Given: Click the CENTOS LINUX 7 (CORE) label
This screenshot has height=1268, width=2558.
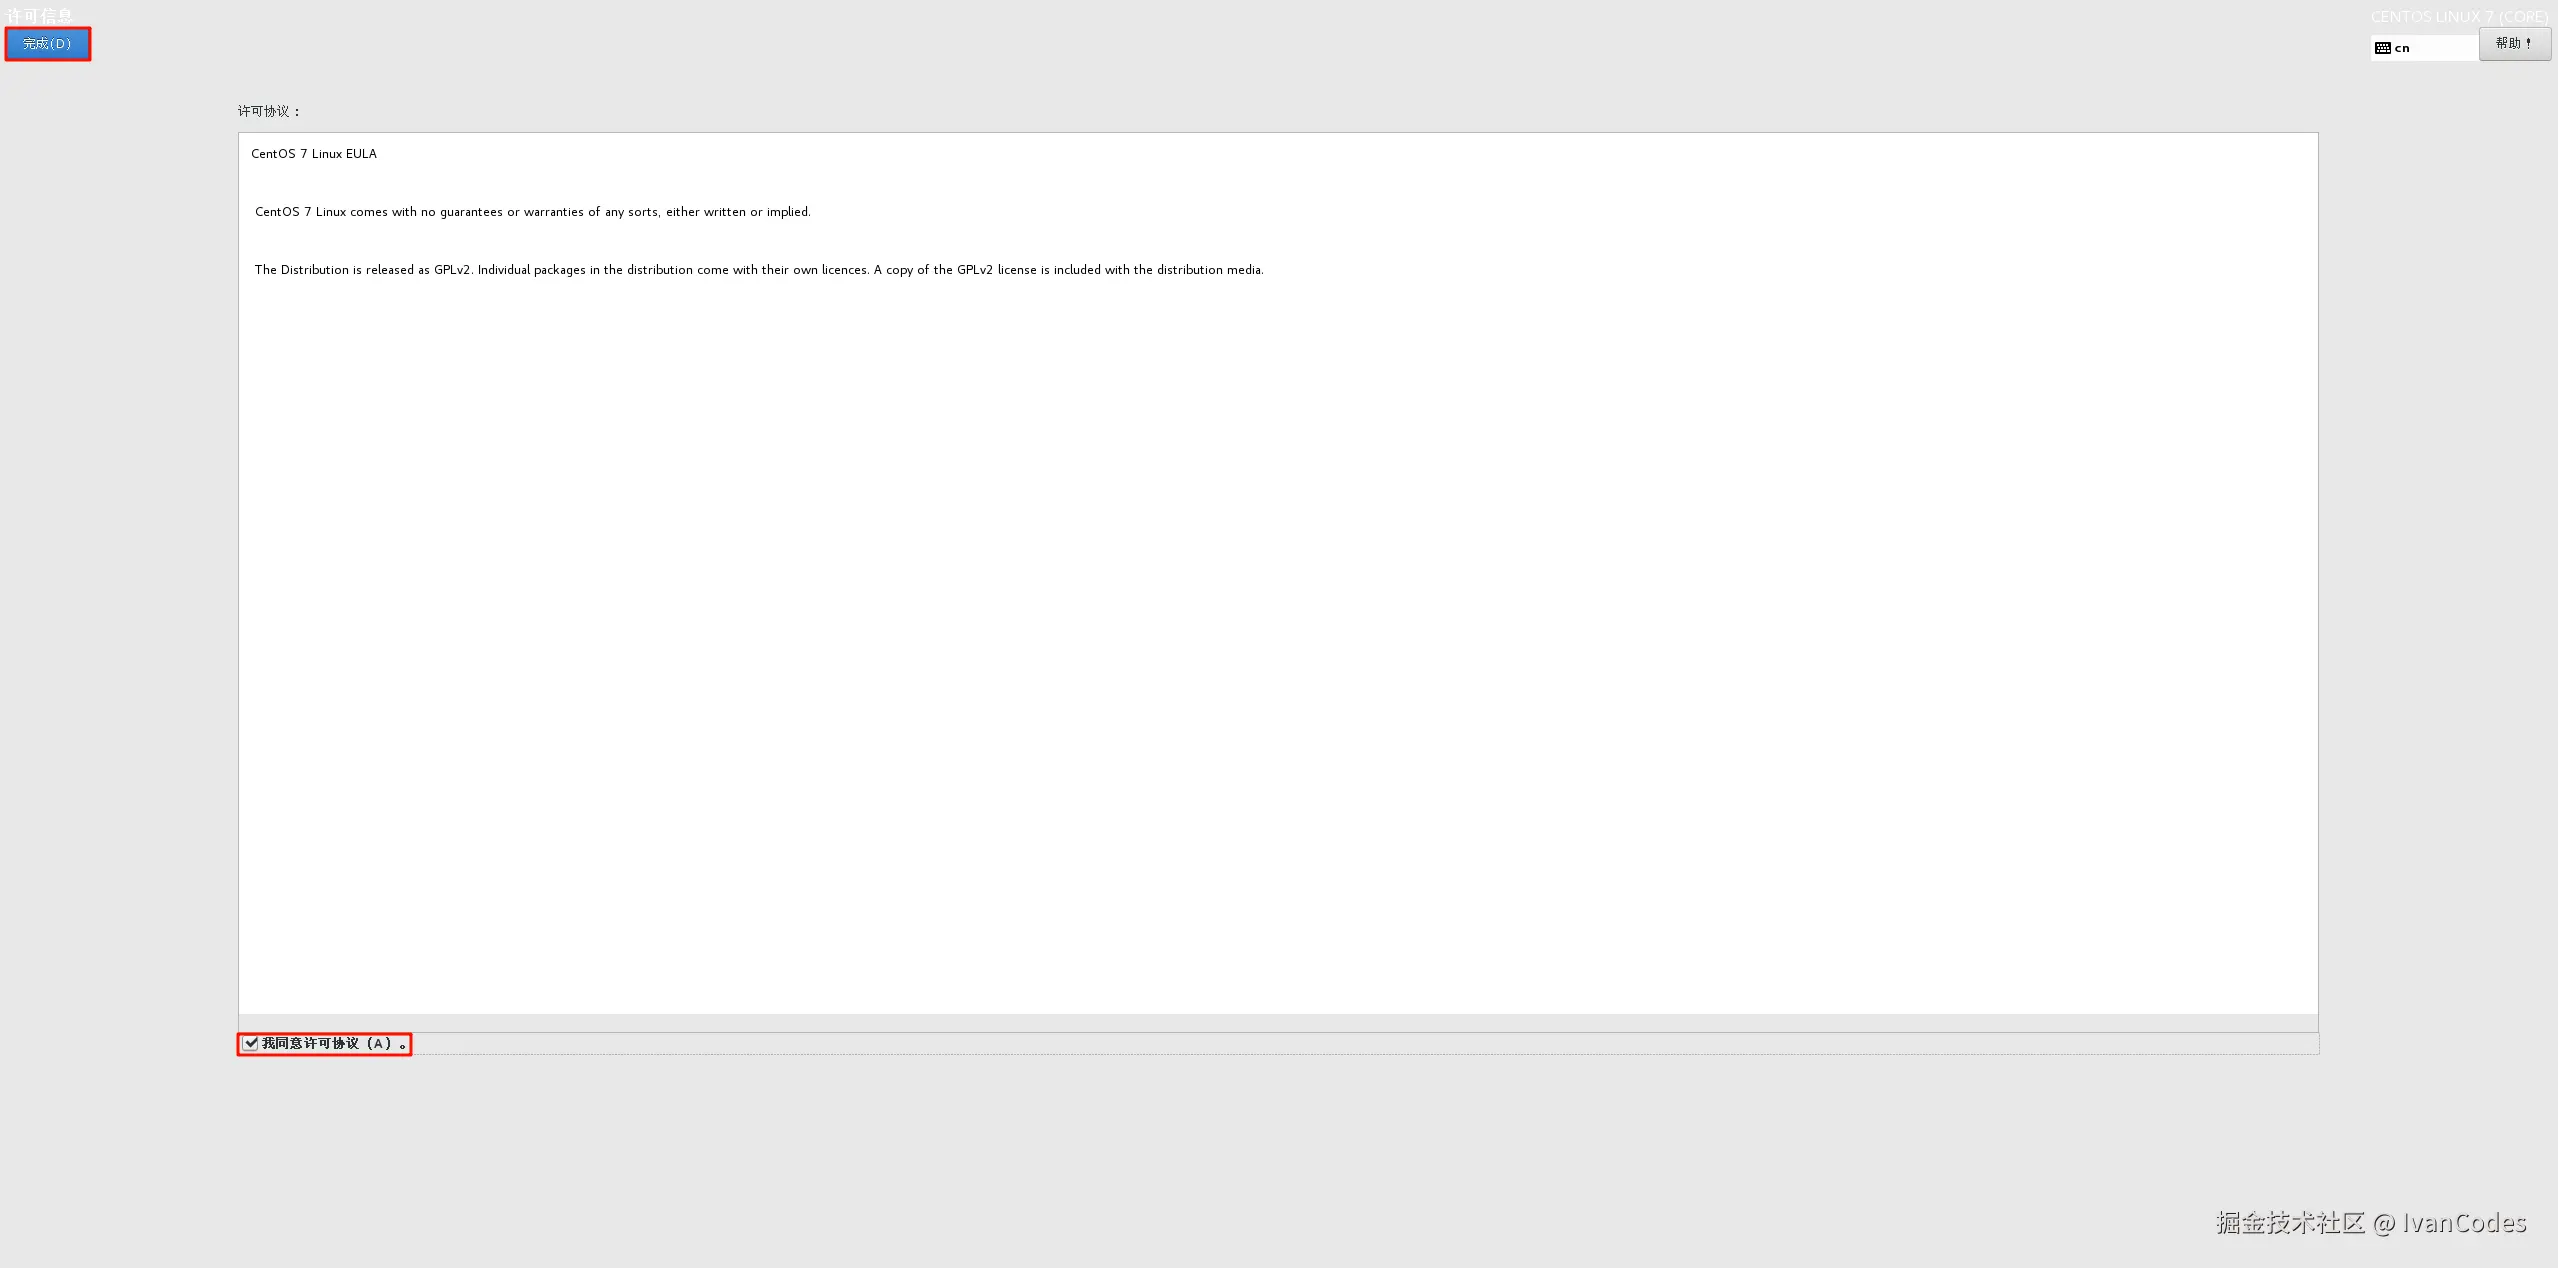Looking at the screenshot, I should (x=2458, y=17).
